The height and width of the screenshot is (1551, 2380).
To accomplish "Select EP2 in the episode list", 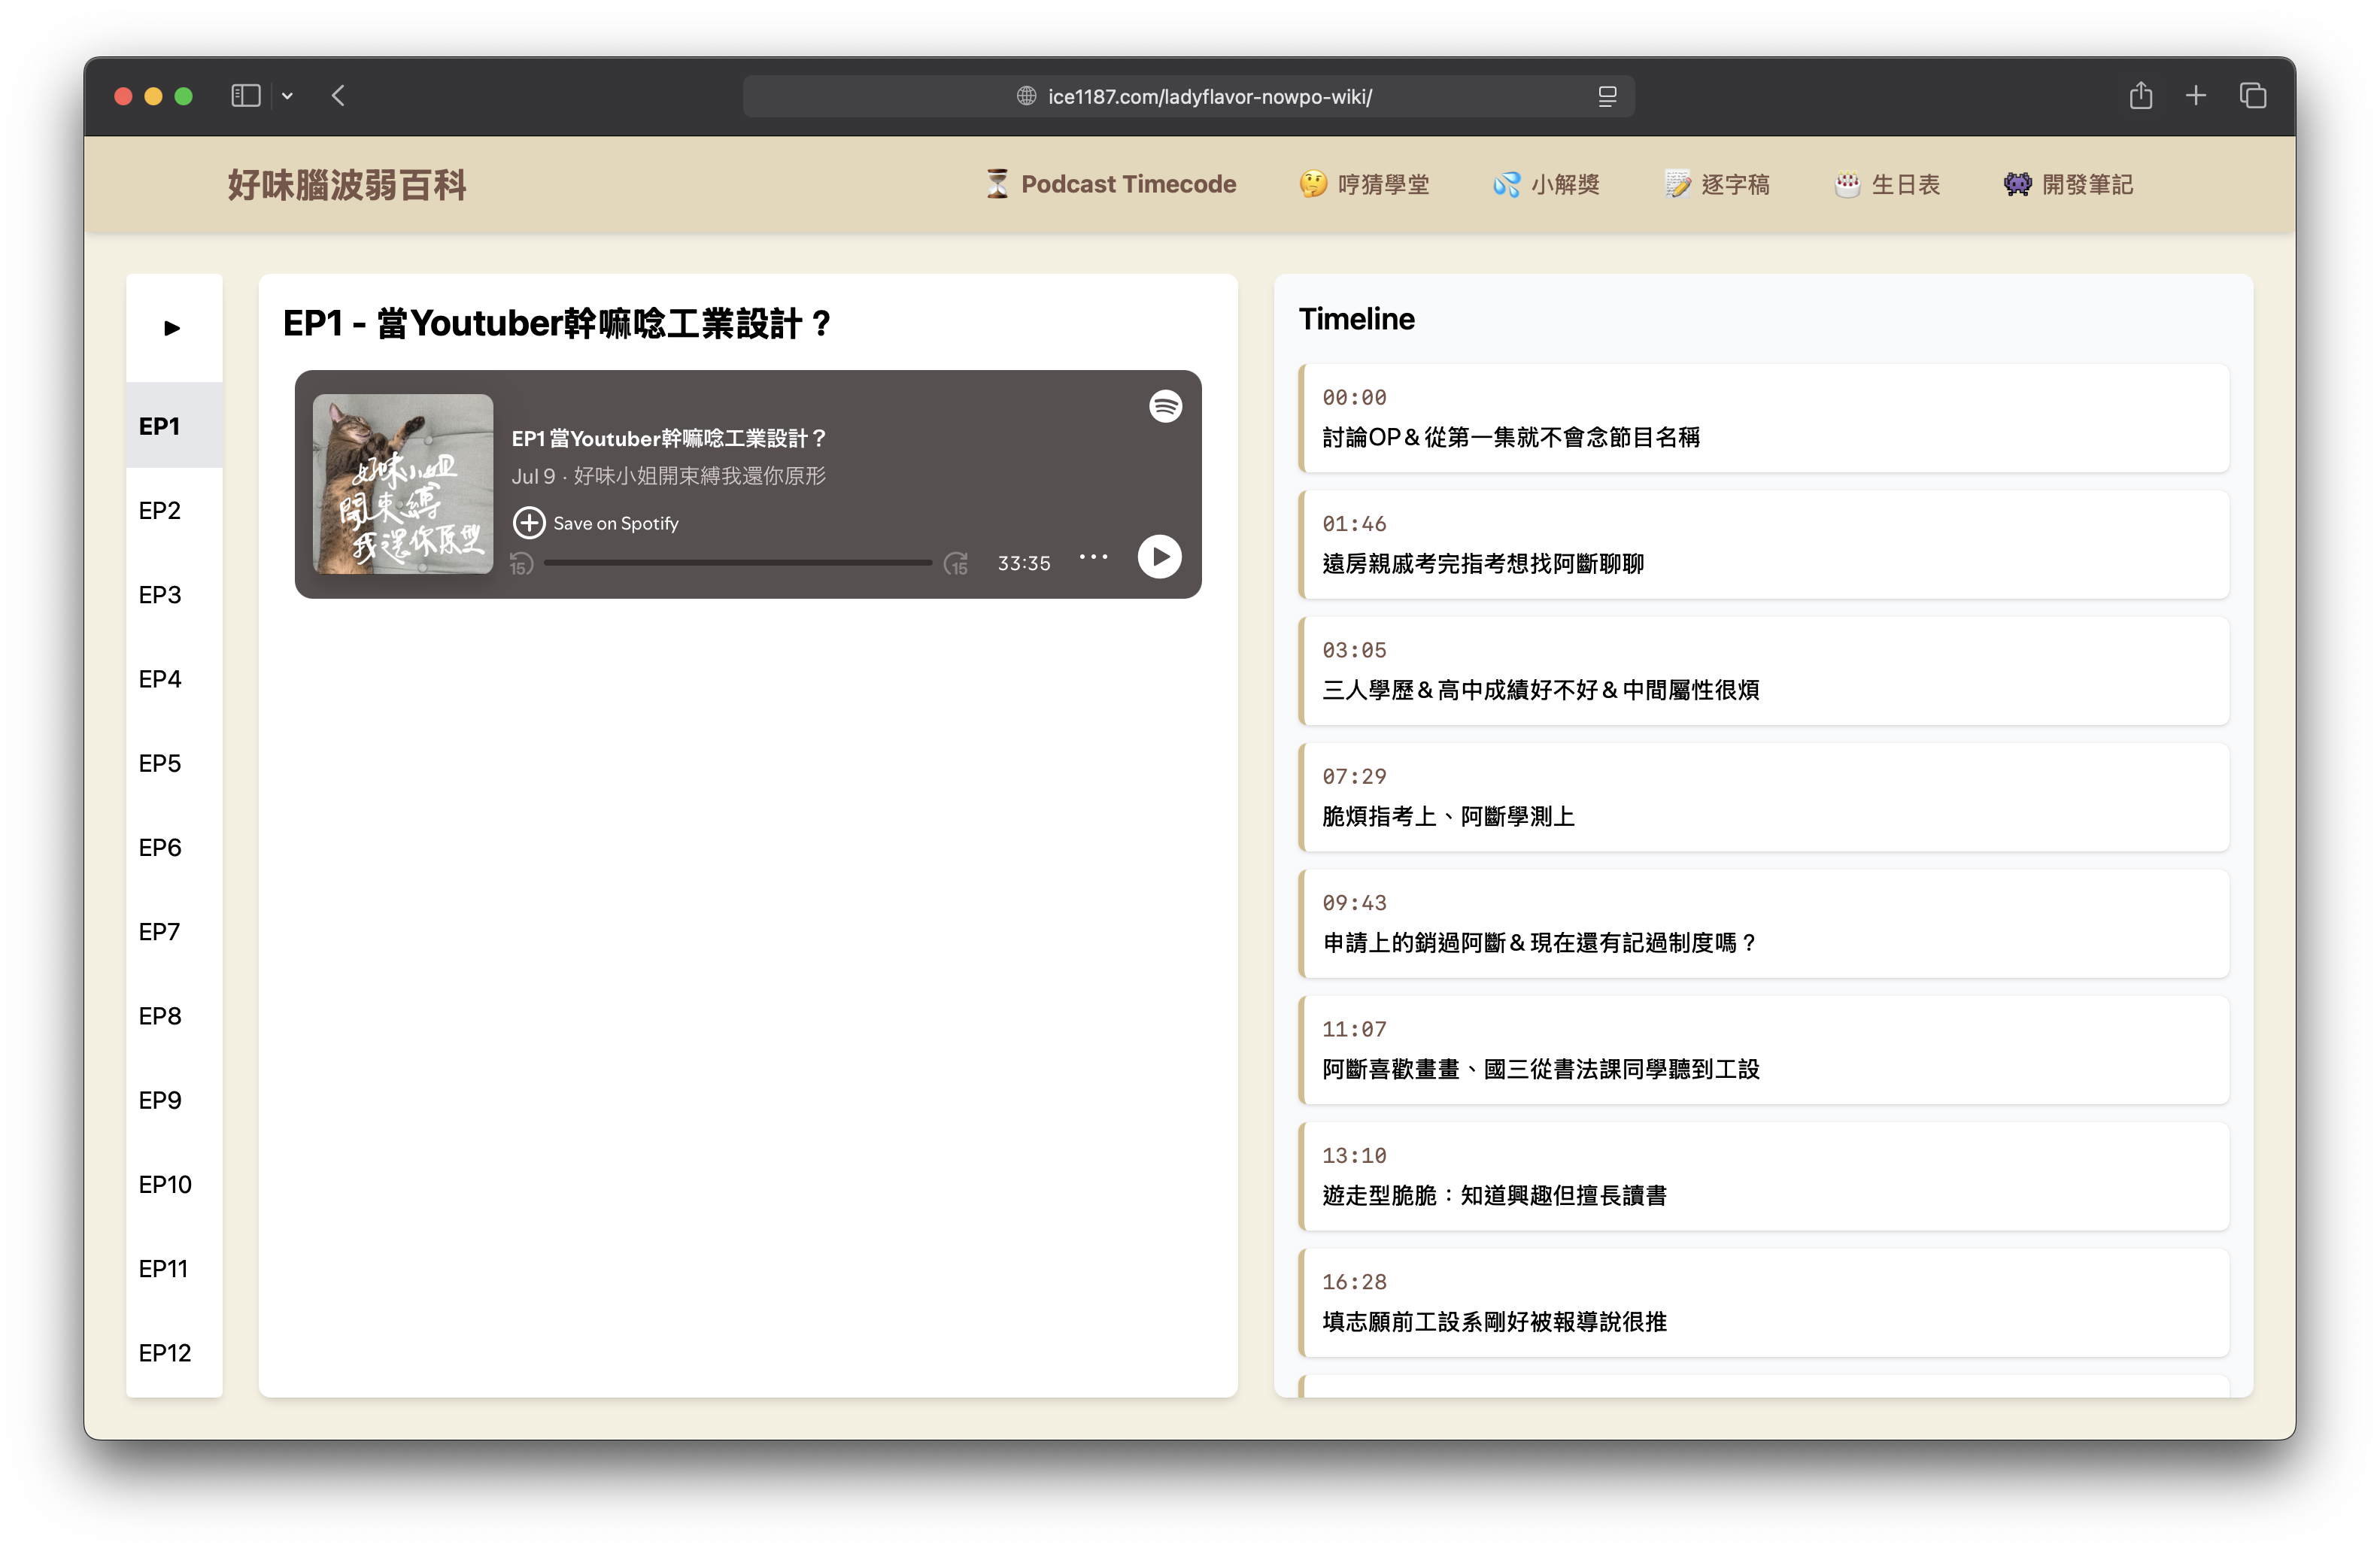I will point(174,510).
